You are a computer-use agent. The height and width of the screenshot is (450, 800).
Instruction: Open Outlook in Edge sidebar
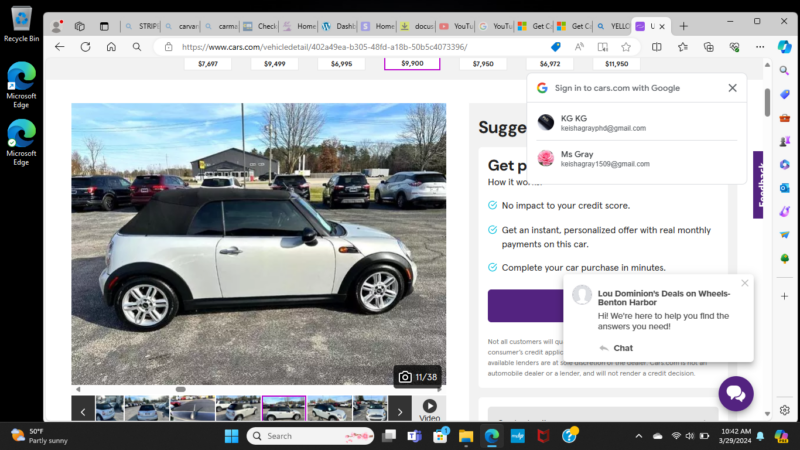point(784,188)
